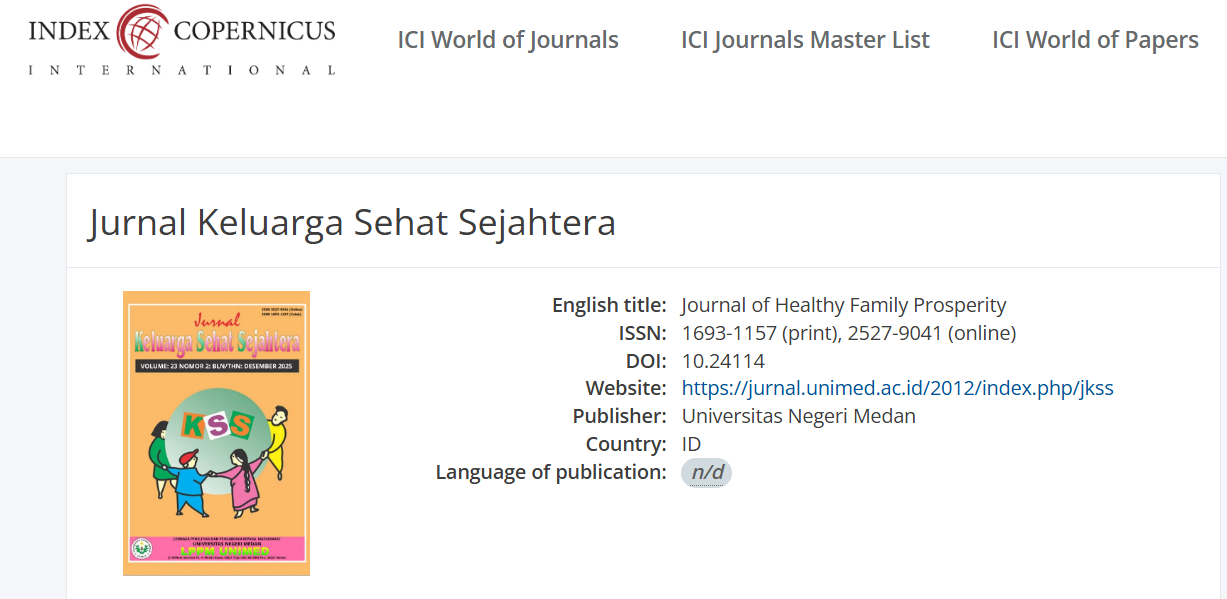
Task: Open the ICI World of Papers tab
Action: (x=1095, y=40)
